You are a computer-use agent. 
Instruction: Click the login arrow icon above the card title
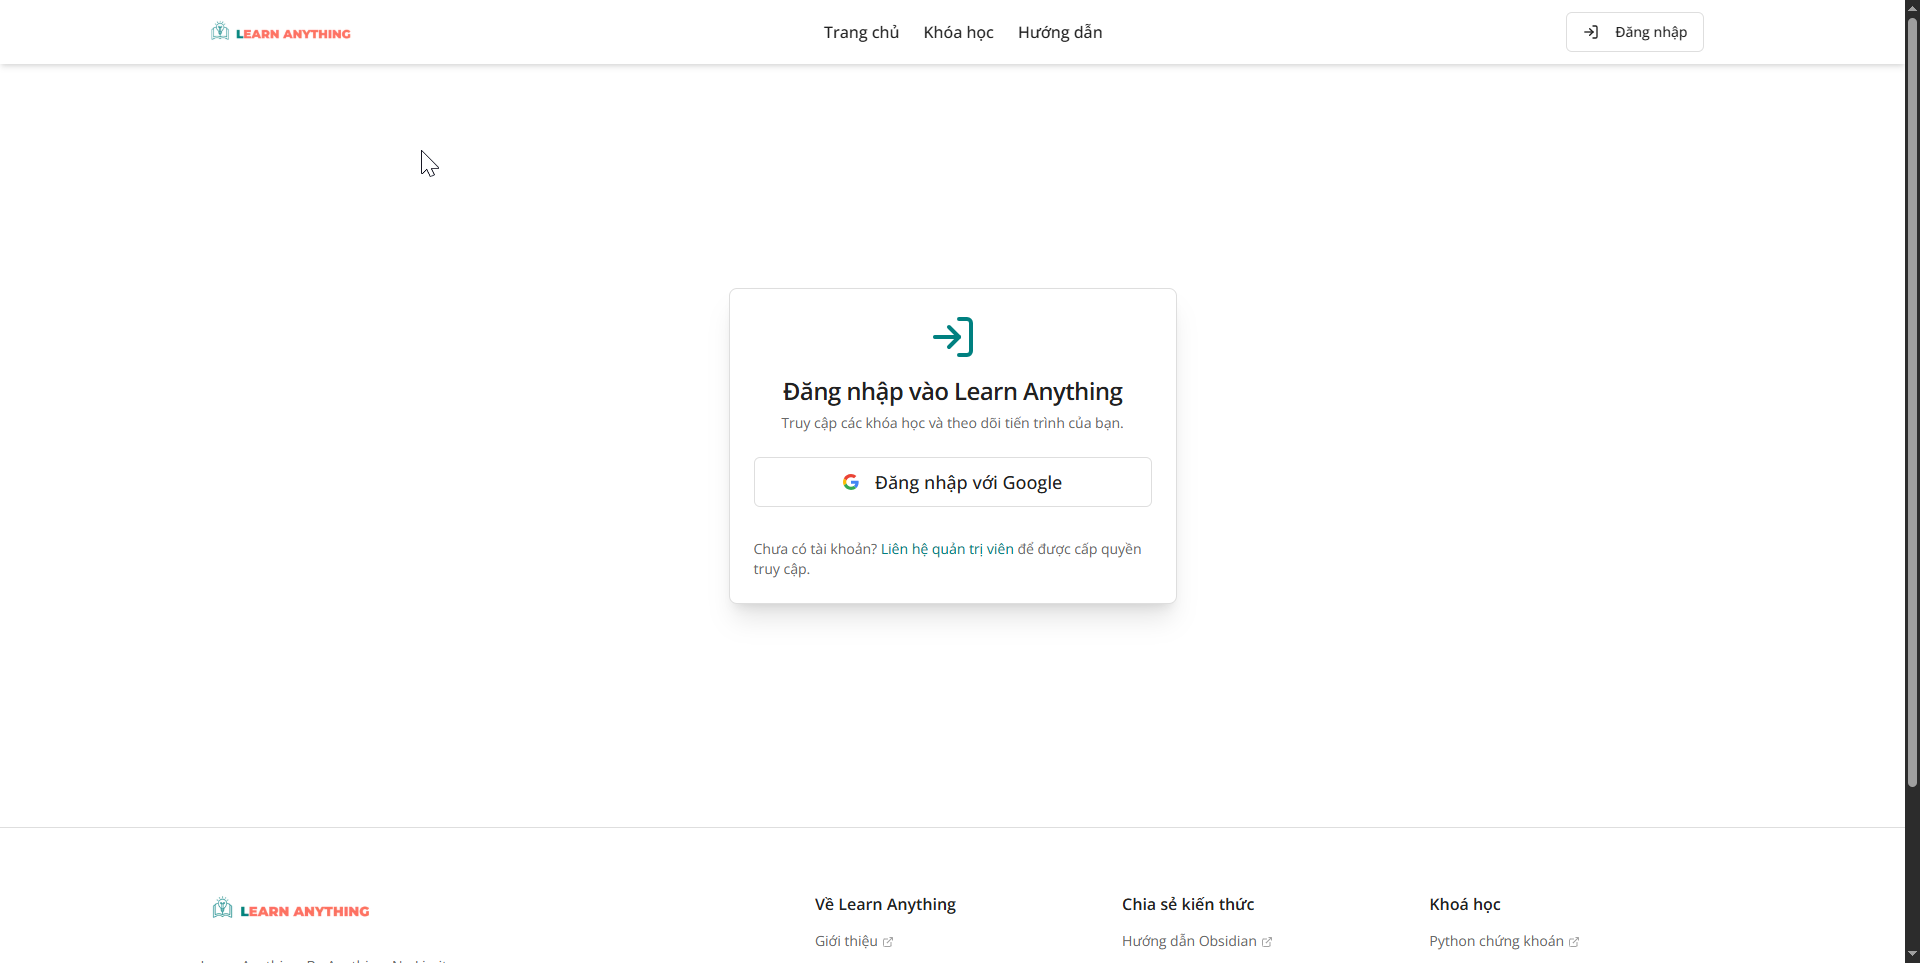952,337
